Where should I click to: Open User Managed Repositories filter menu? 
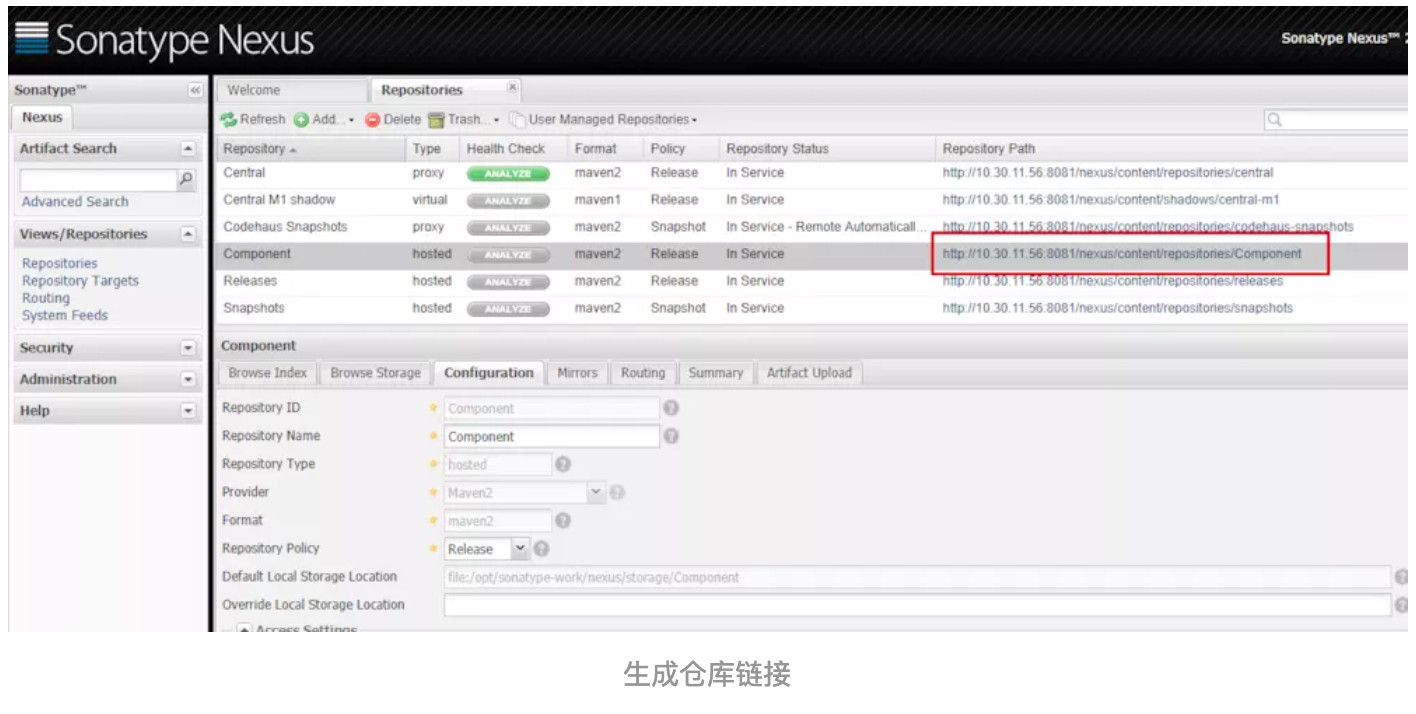(x=603, y=119)
